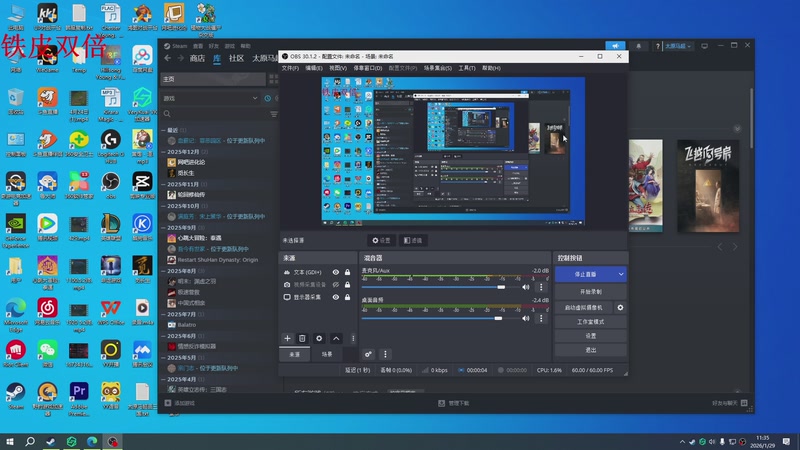Click Steam forward arrow

180,58
